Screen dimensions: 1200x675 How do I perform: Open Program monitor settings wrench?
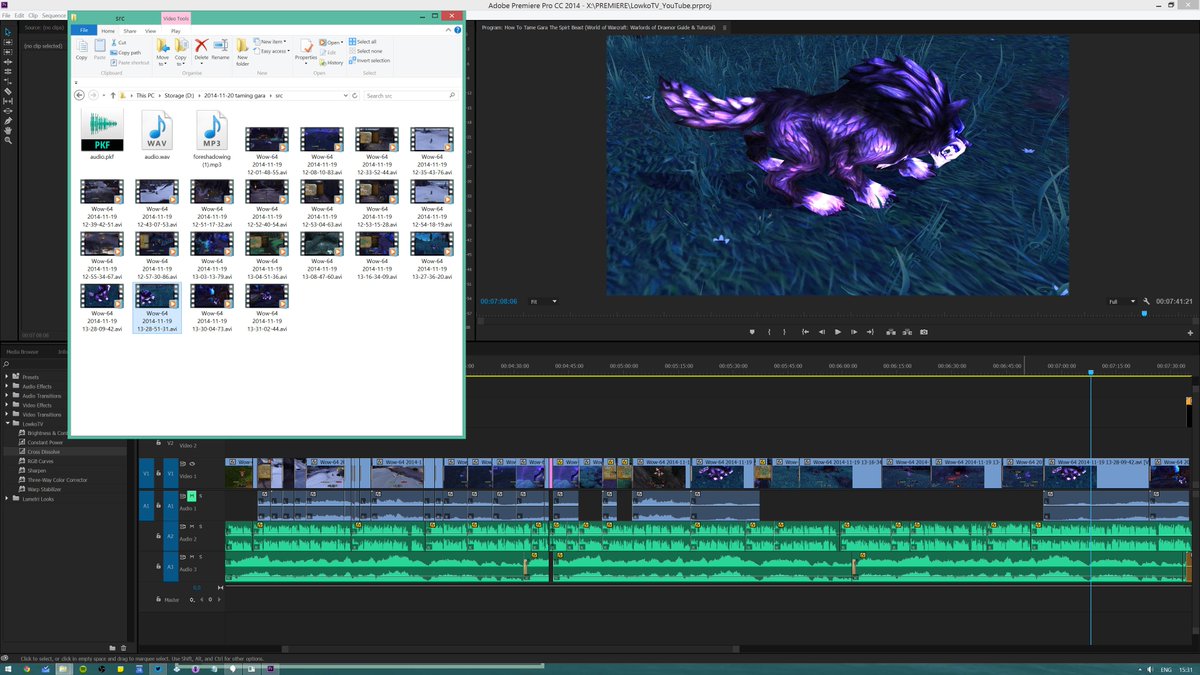click(1147, 301)
